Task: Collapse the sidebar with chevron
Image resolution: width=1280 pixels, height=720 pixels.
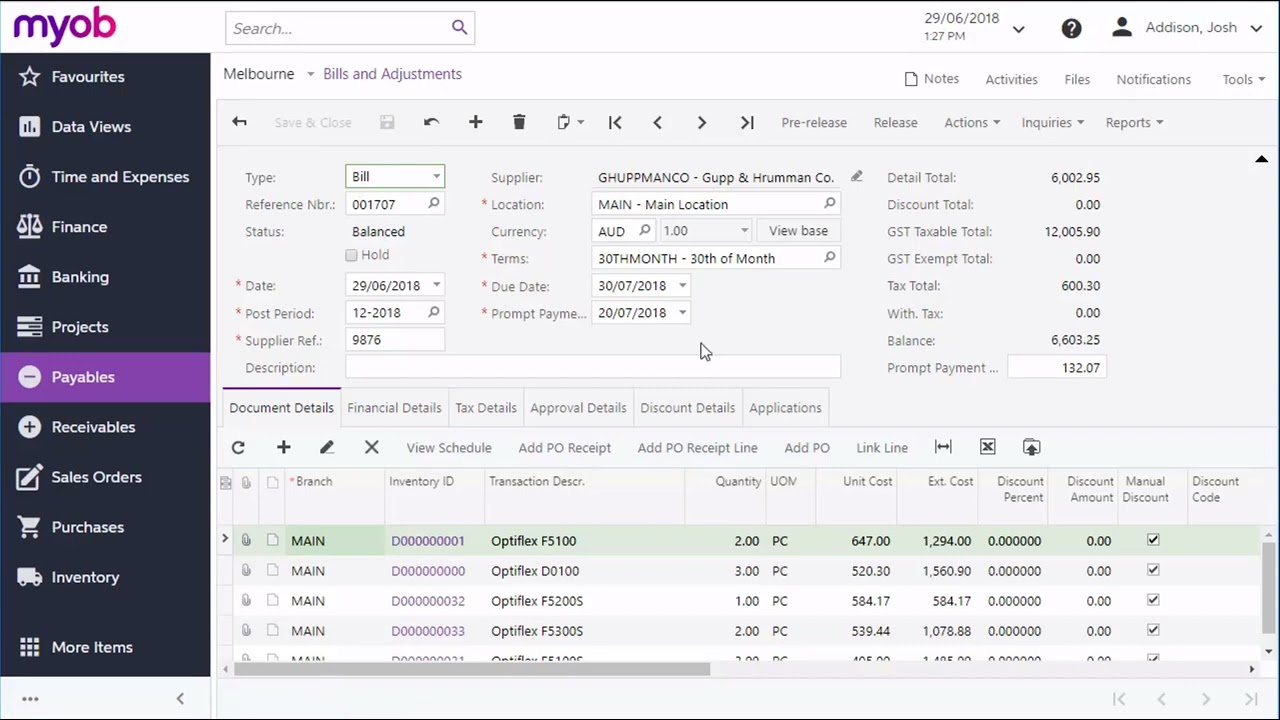Action: tap(180, 699)
